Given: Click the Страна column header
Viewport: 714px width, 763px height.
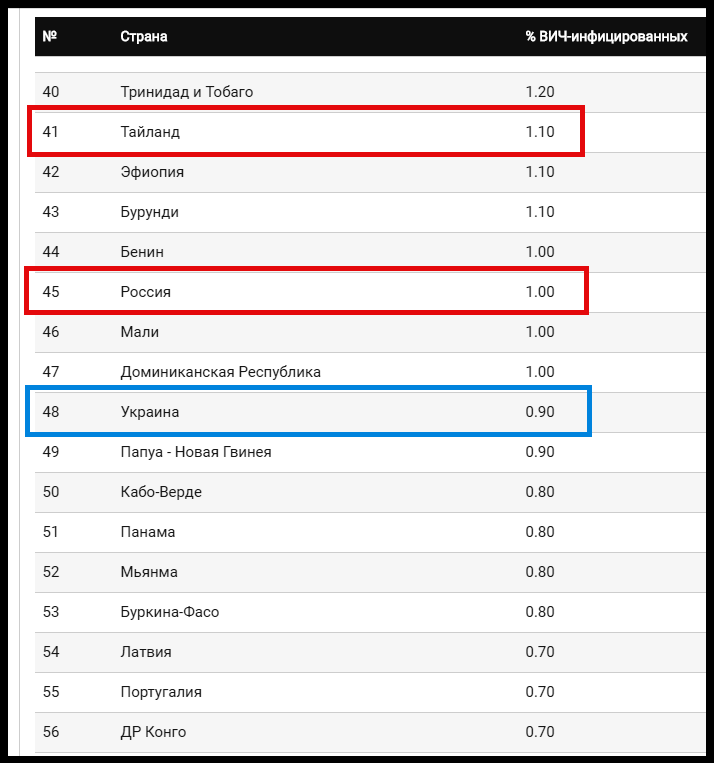Looking at the screenshot, I should (x=144, y=36).
